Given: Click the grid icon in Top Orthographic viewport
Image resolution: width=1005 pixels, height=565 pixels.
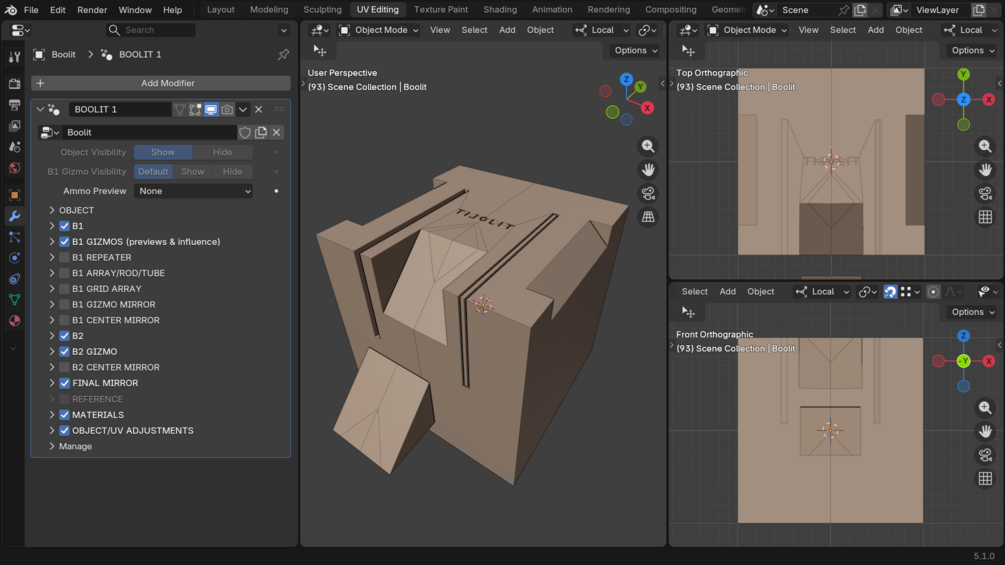Looking at the screenshot, I should click(x=985, y=217).
